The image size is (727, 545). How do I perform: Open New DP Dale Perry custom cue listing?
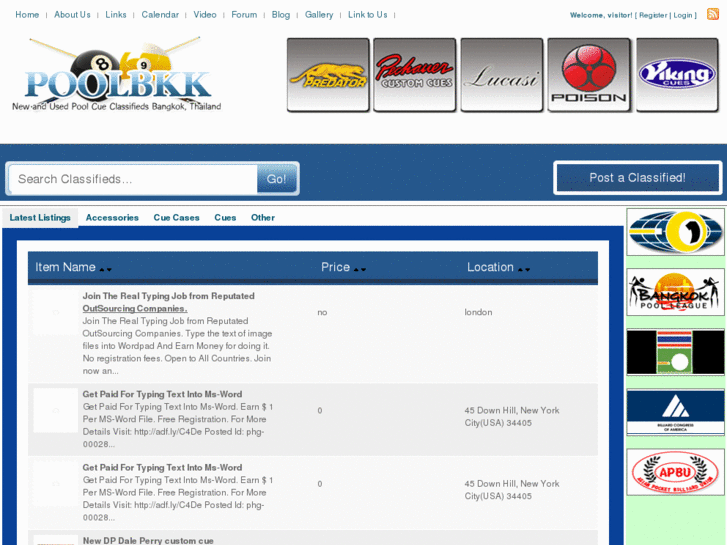tap(148, 540)
